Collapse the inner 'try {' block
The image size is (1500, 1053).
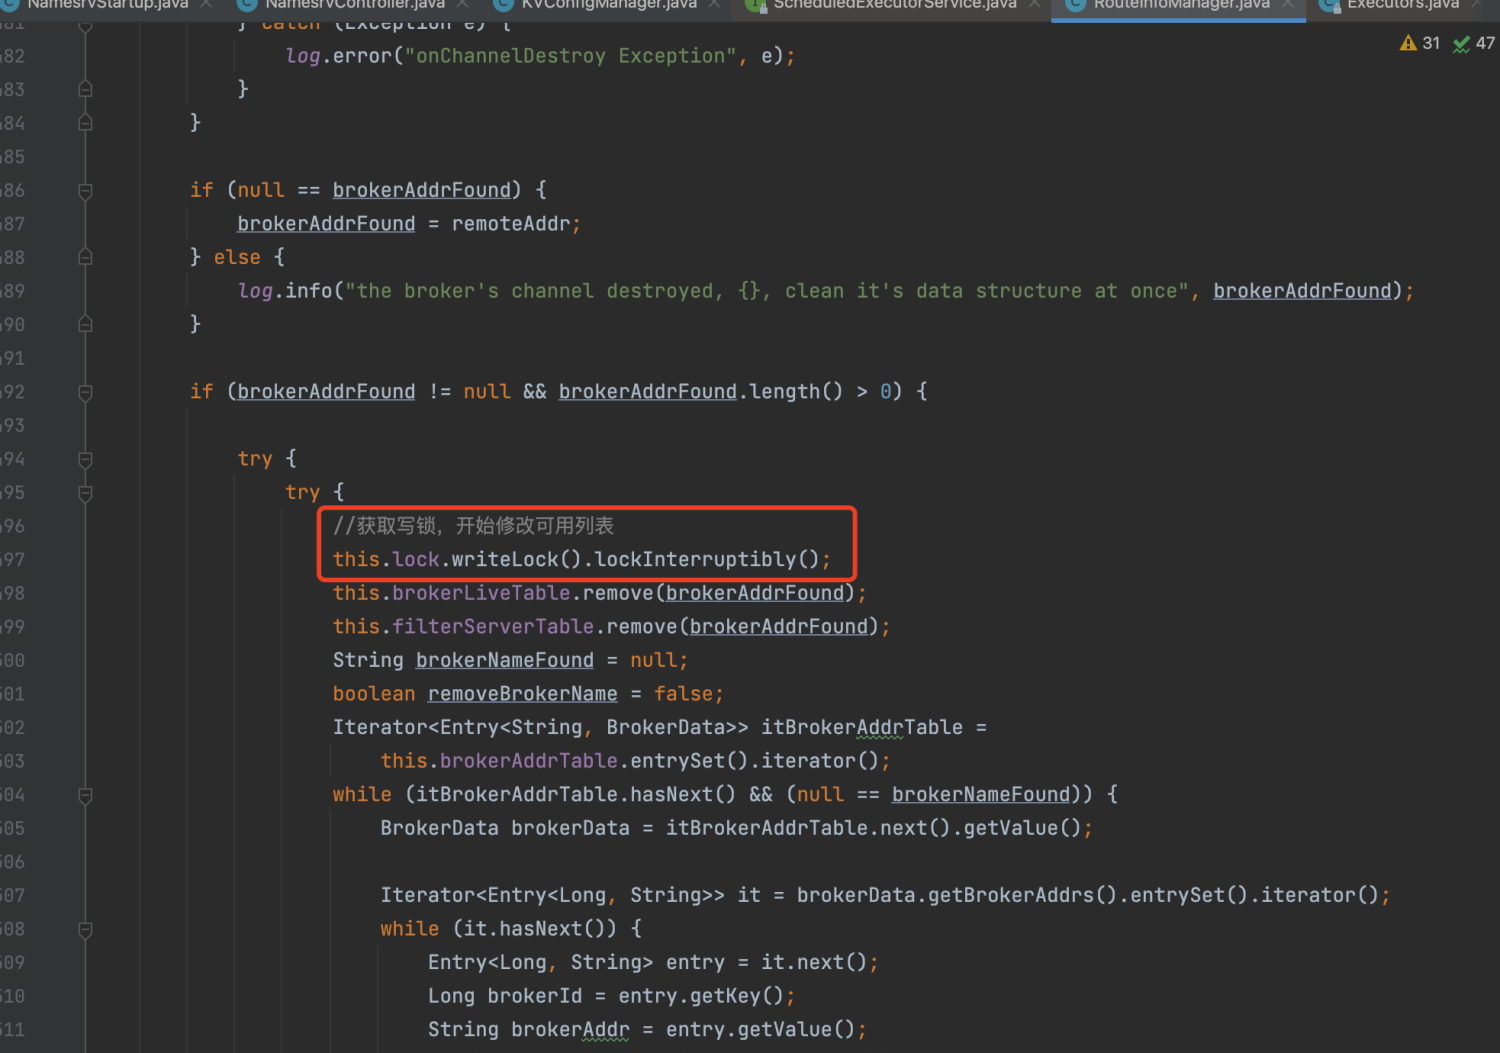pos(85,493)
